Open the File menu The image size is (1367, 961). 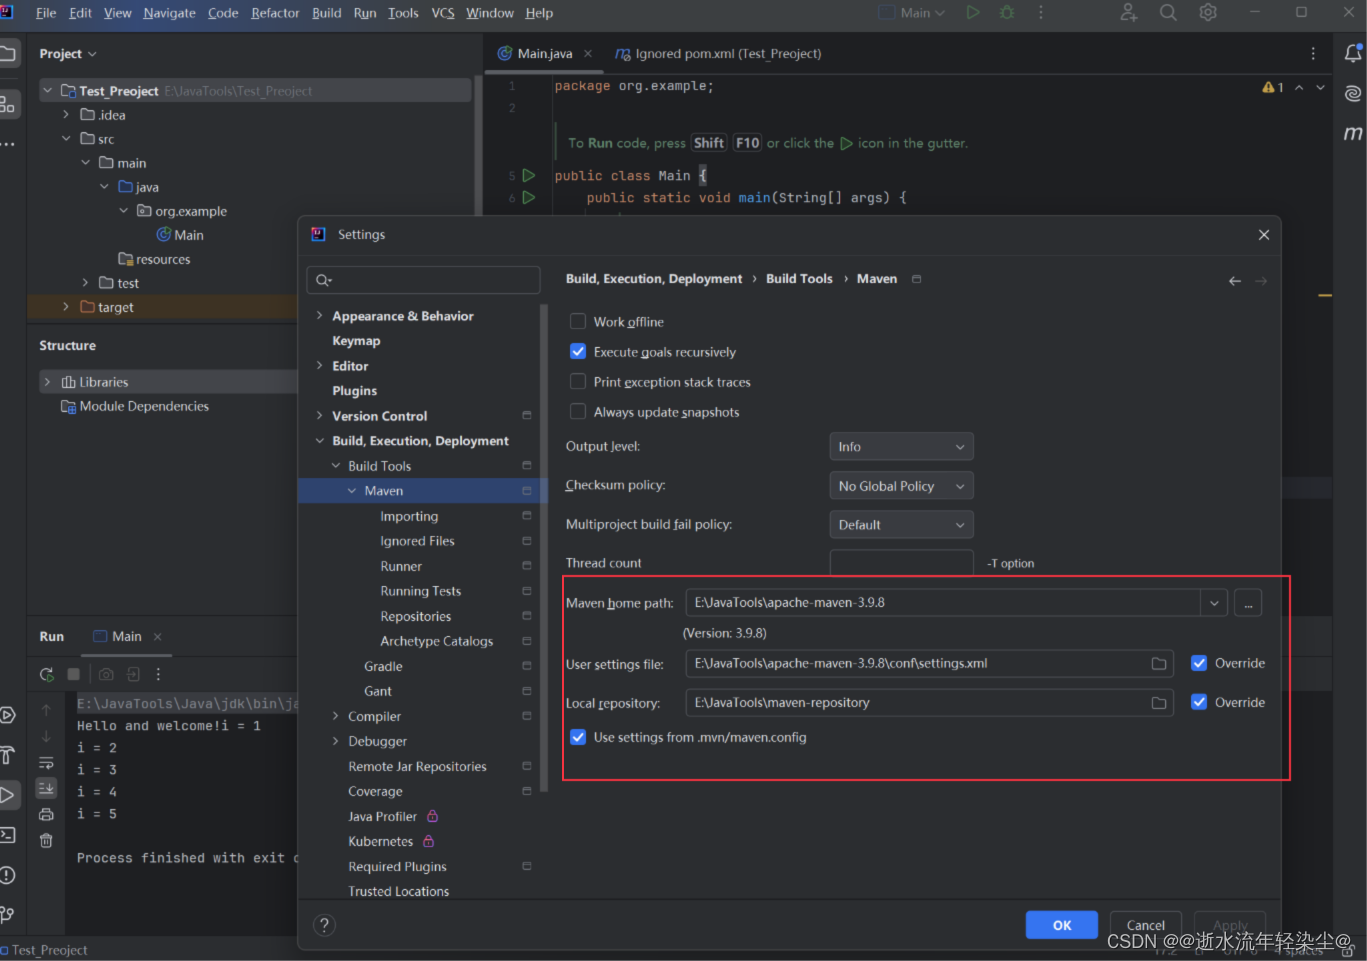click(x=46, y=13)
